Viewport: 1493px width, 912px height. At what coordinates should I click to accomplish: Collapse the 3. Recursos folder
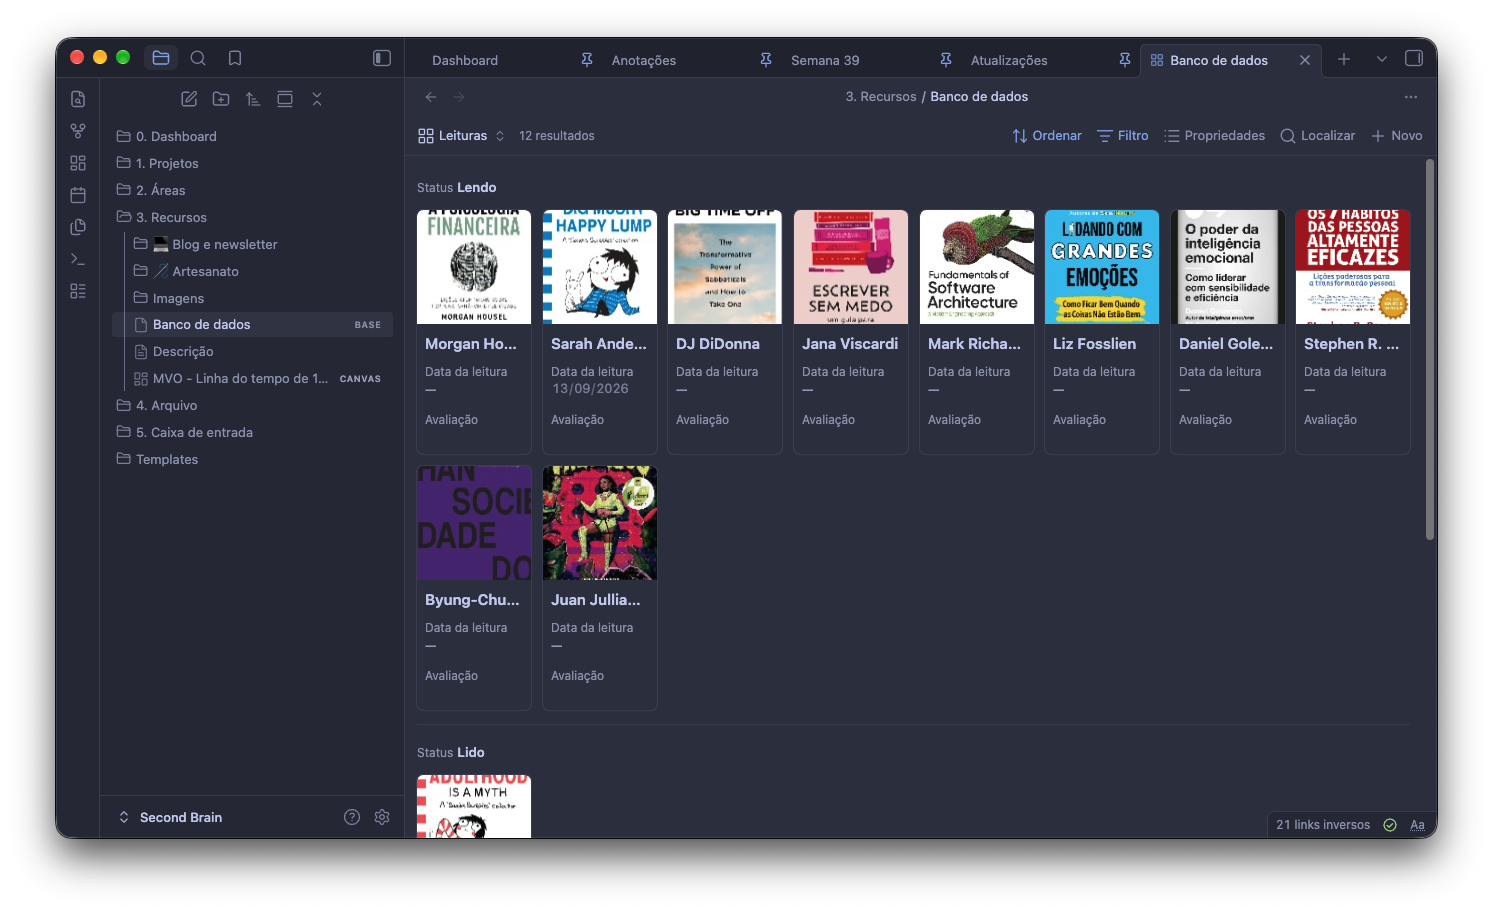(171, 217)
